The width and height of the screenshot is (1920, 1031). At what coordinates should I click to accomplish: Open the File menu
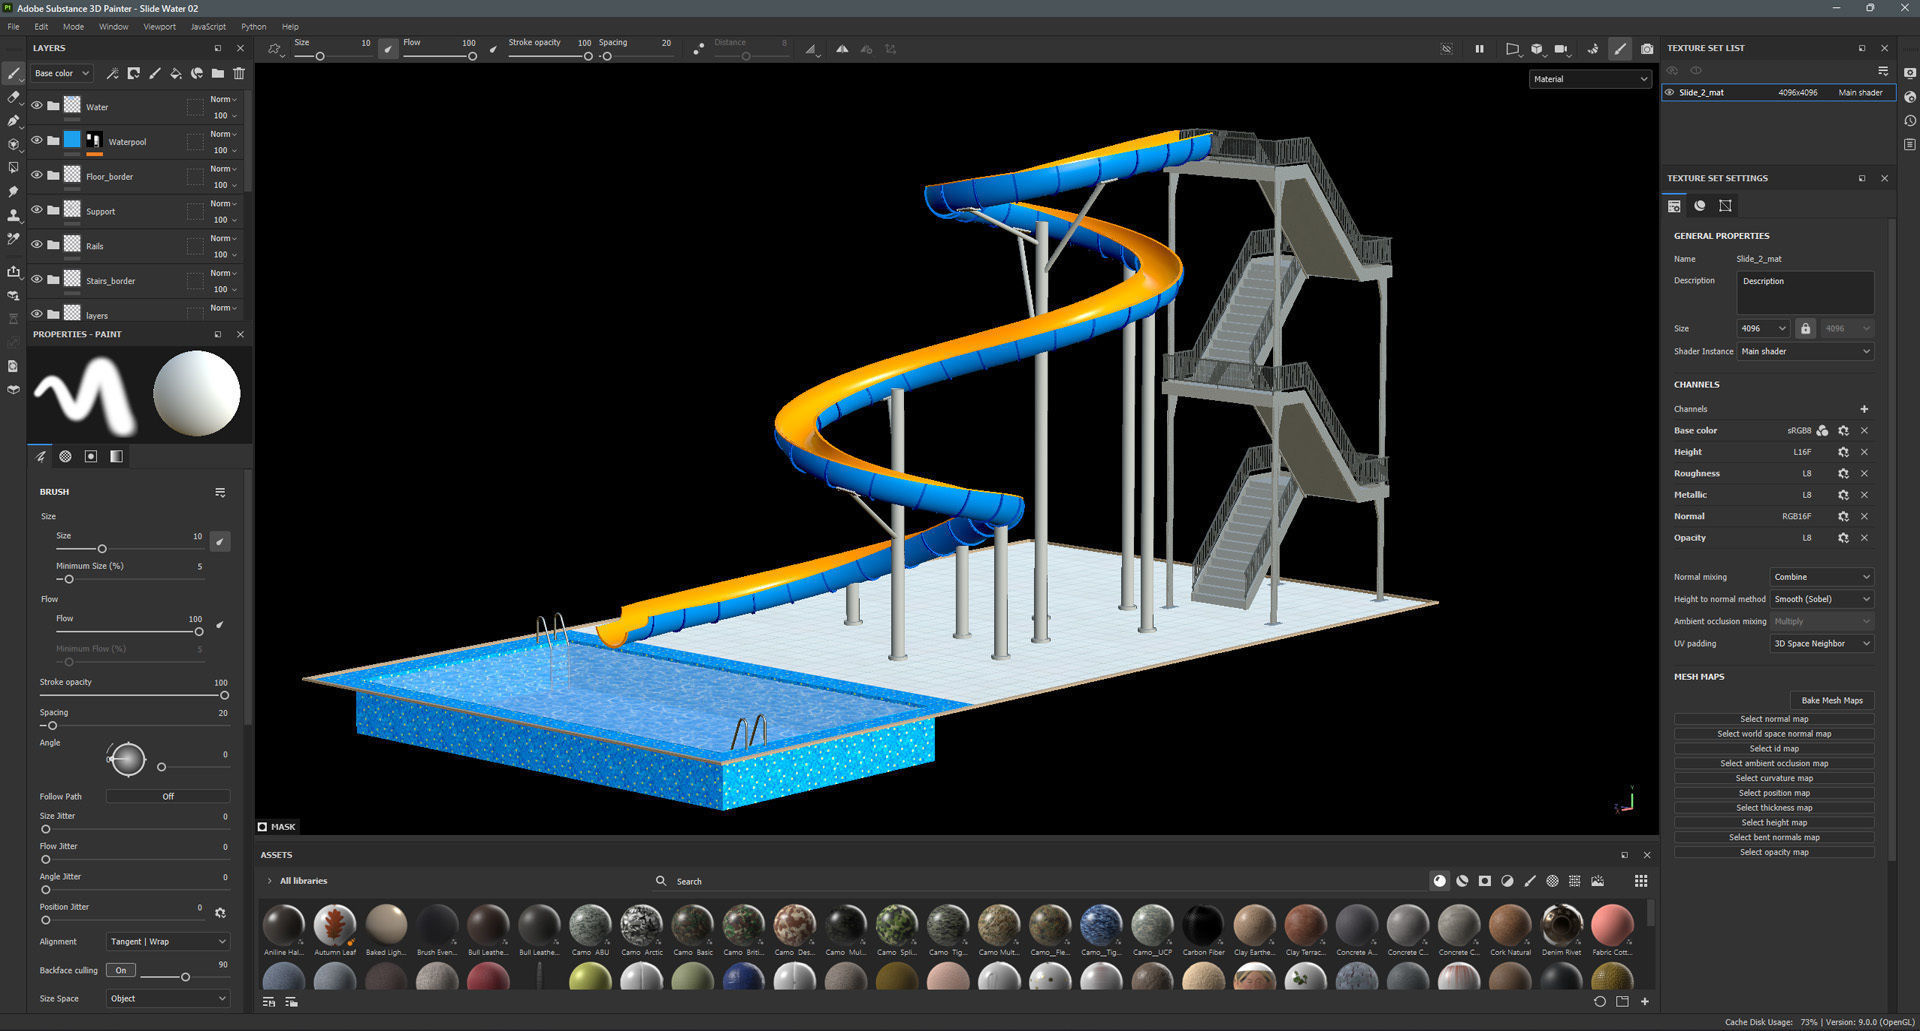click(13, 27)
